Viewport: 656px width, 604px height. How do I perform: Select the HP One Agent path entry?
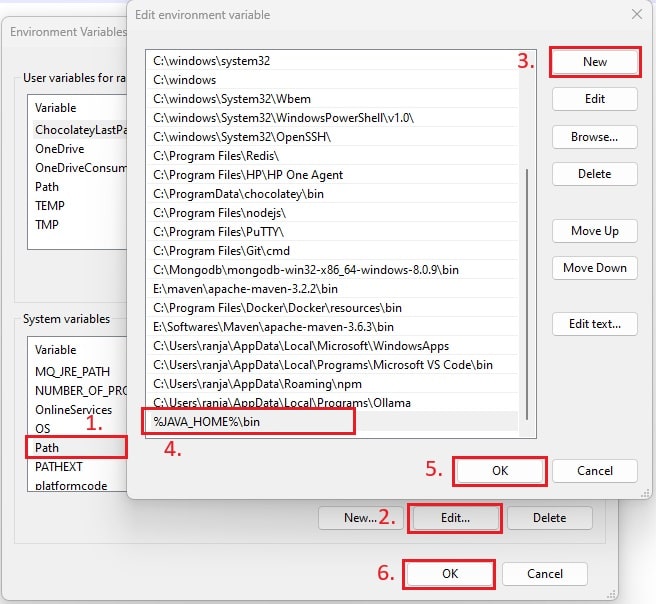[332, 175]
